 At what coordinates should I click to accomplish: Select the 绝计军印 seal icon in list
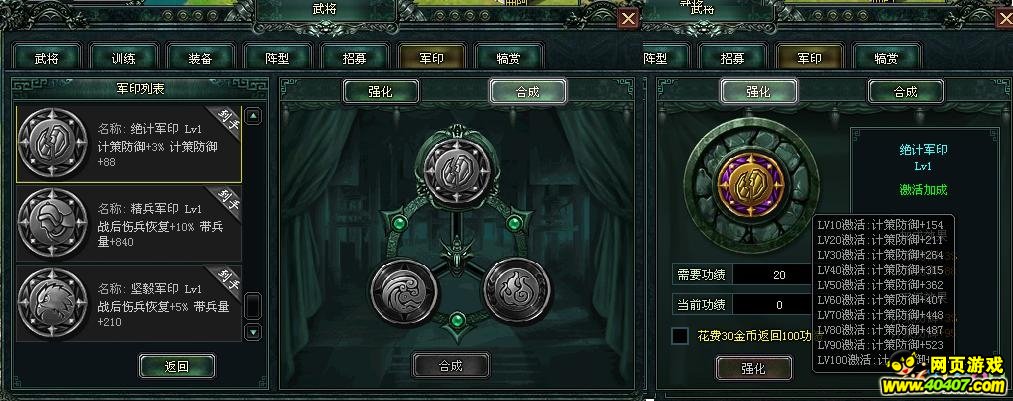[52, 143]
